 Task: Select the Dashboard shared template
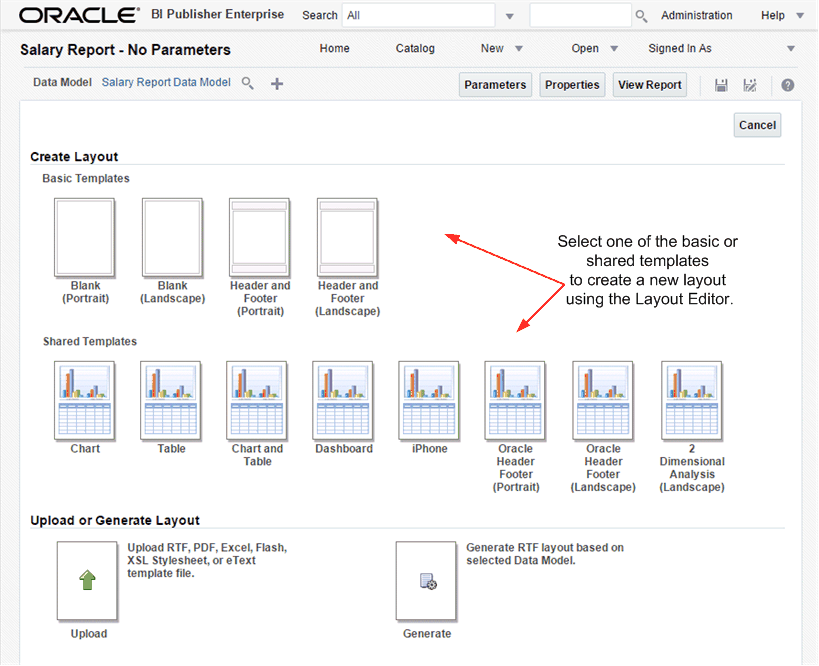pos(343,401)
